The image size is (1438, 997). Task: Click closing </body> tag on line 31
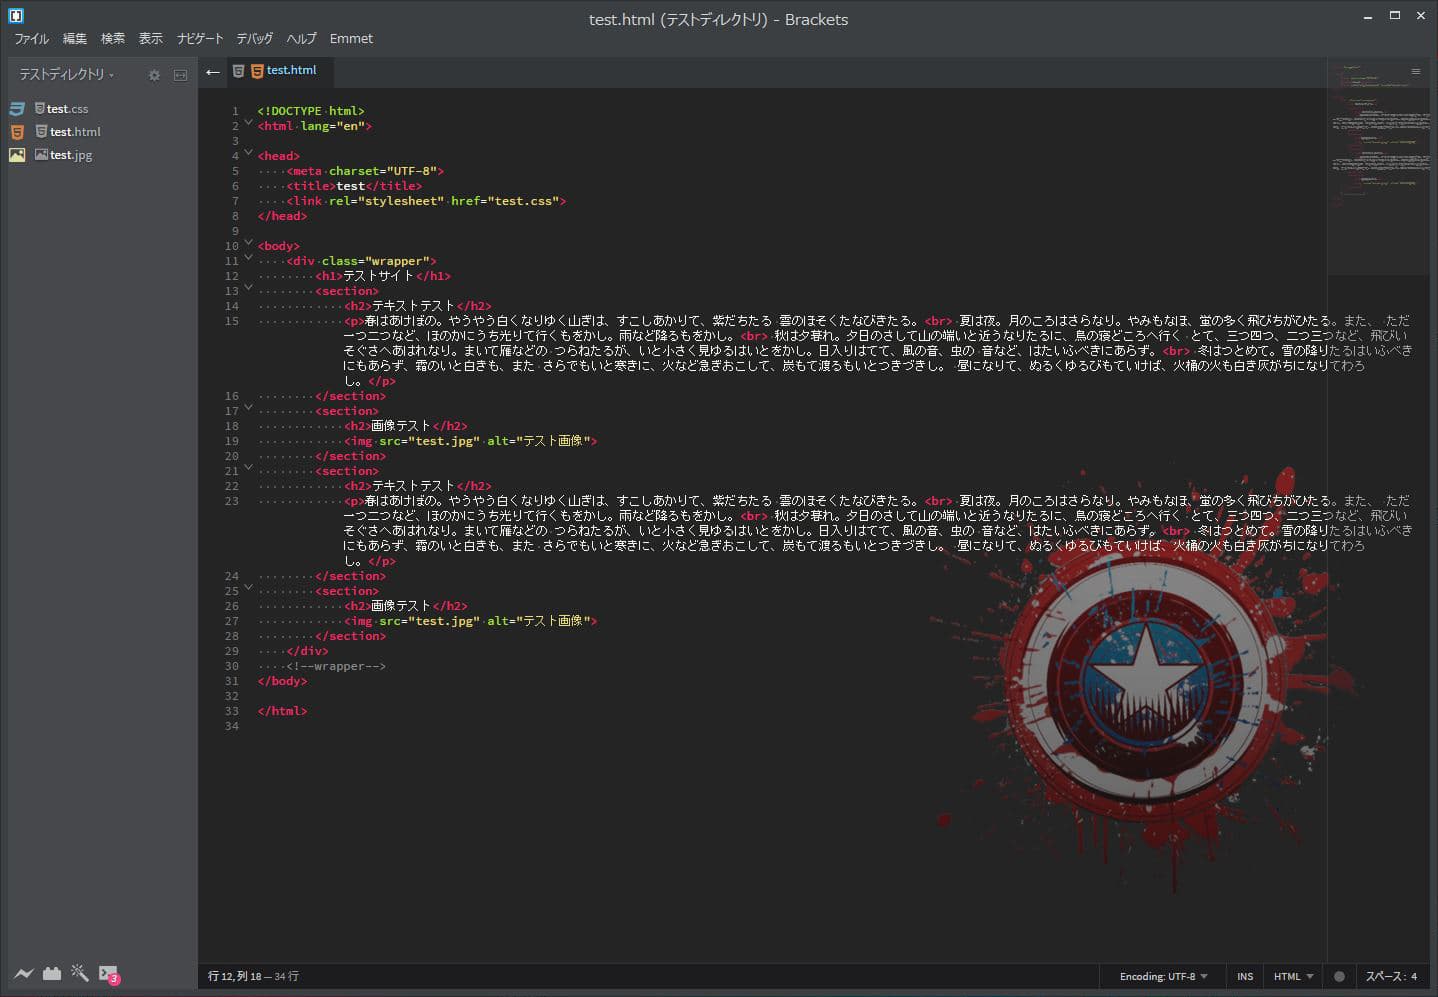coord(282,681)
